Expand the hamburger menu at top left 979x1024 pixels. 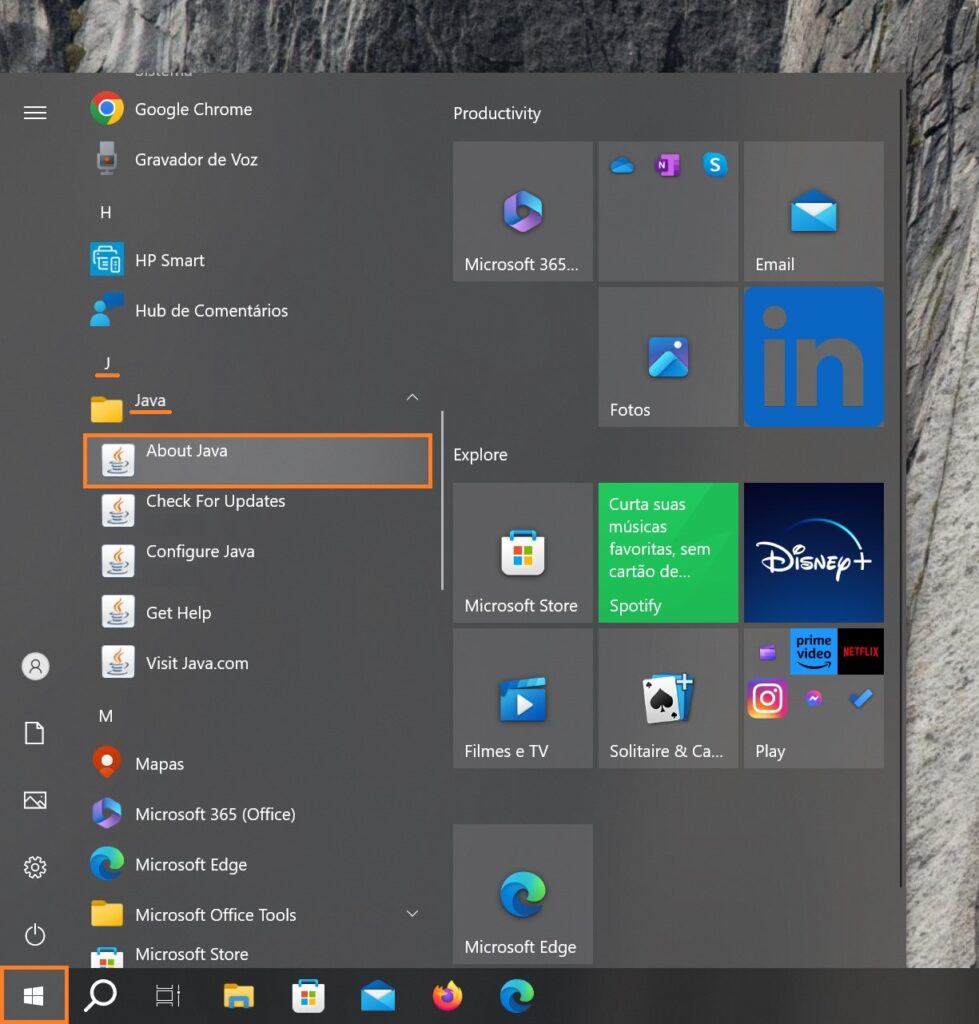35,113
